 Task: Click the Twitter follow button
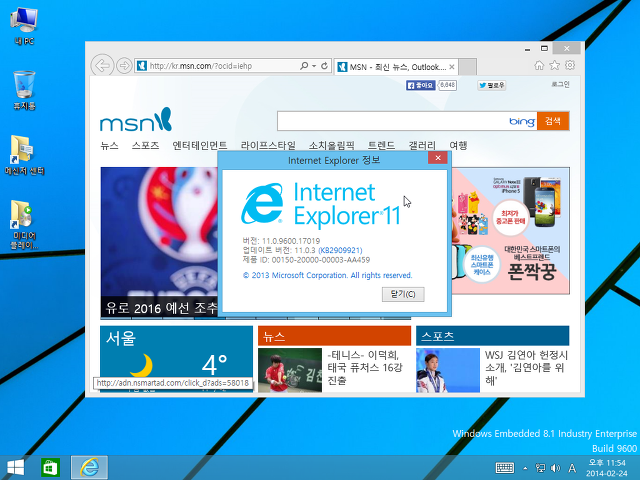pos(492,85)
